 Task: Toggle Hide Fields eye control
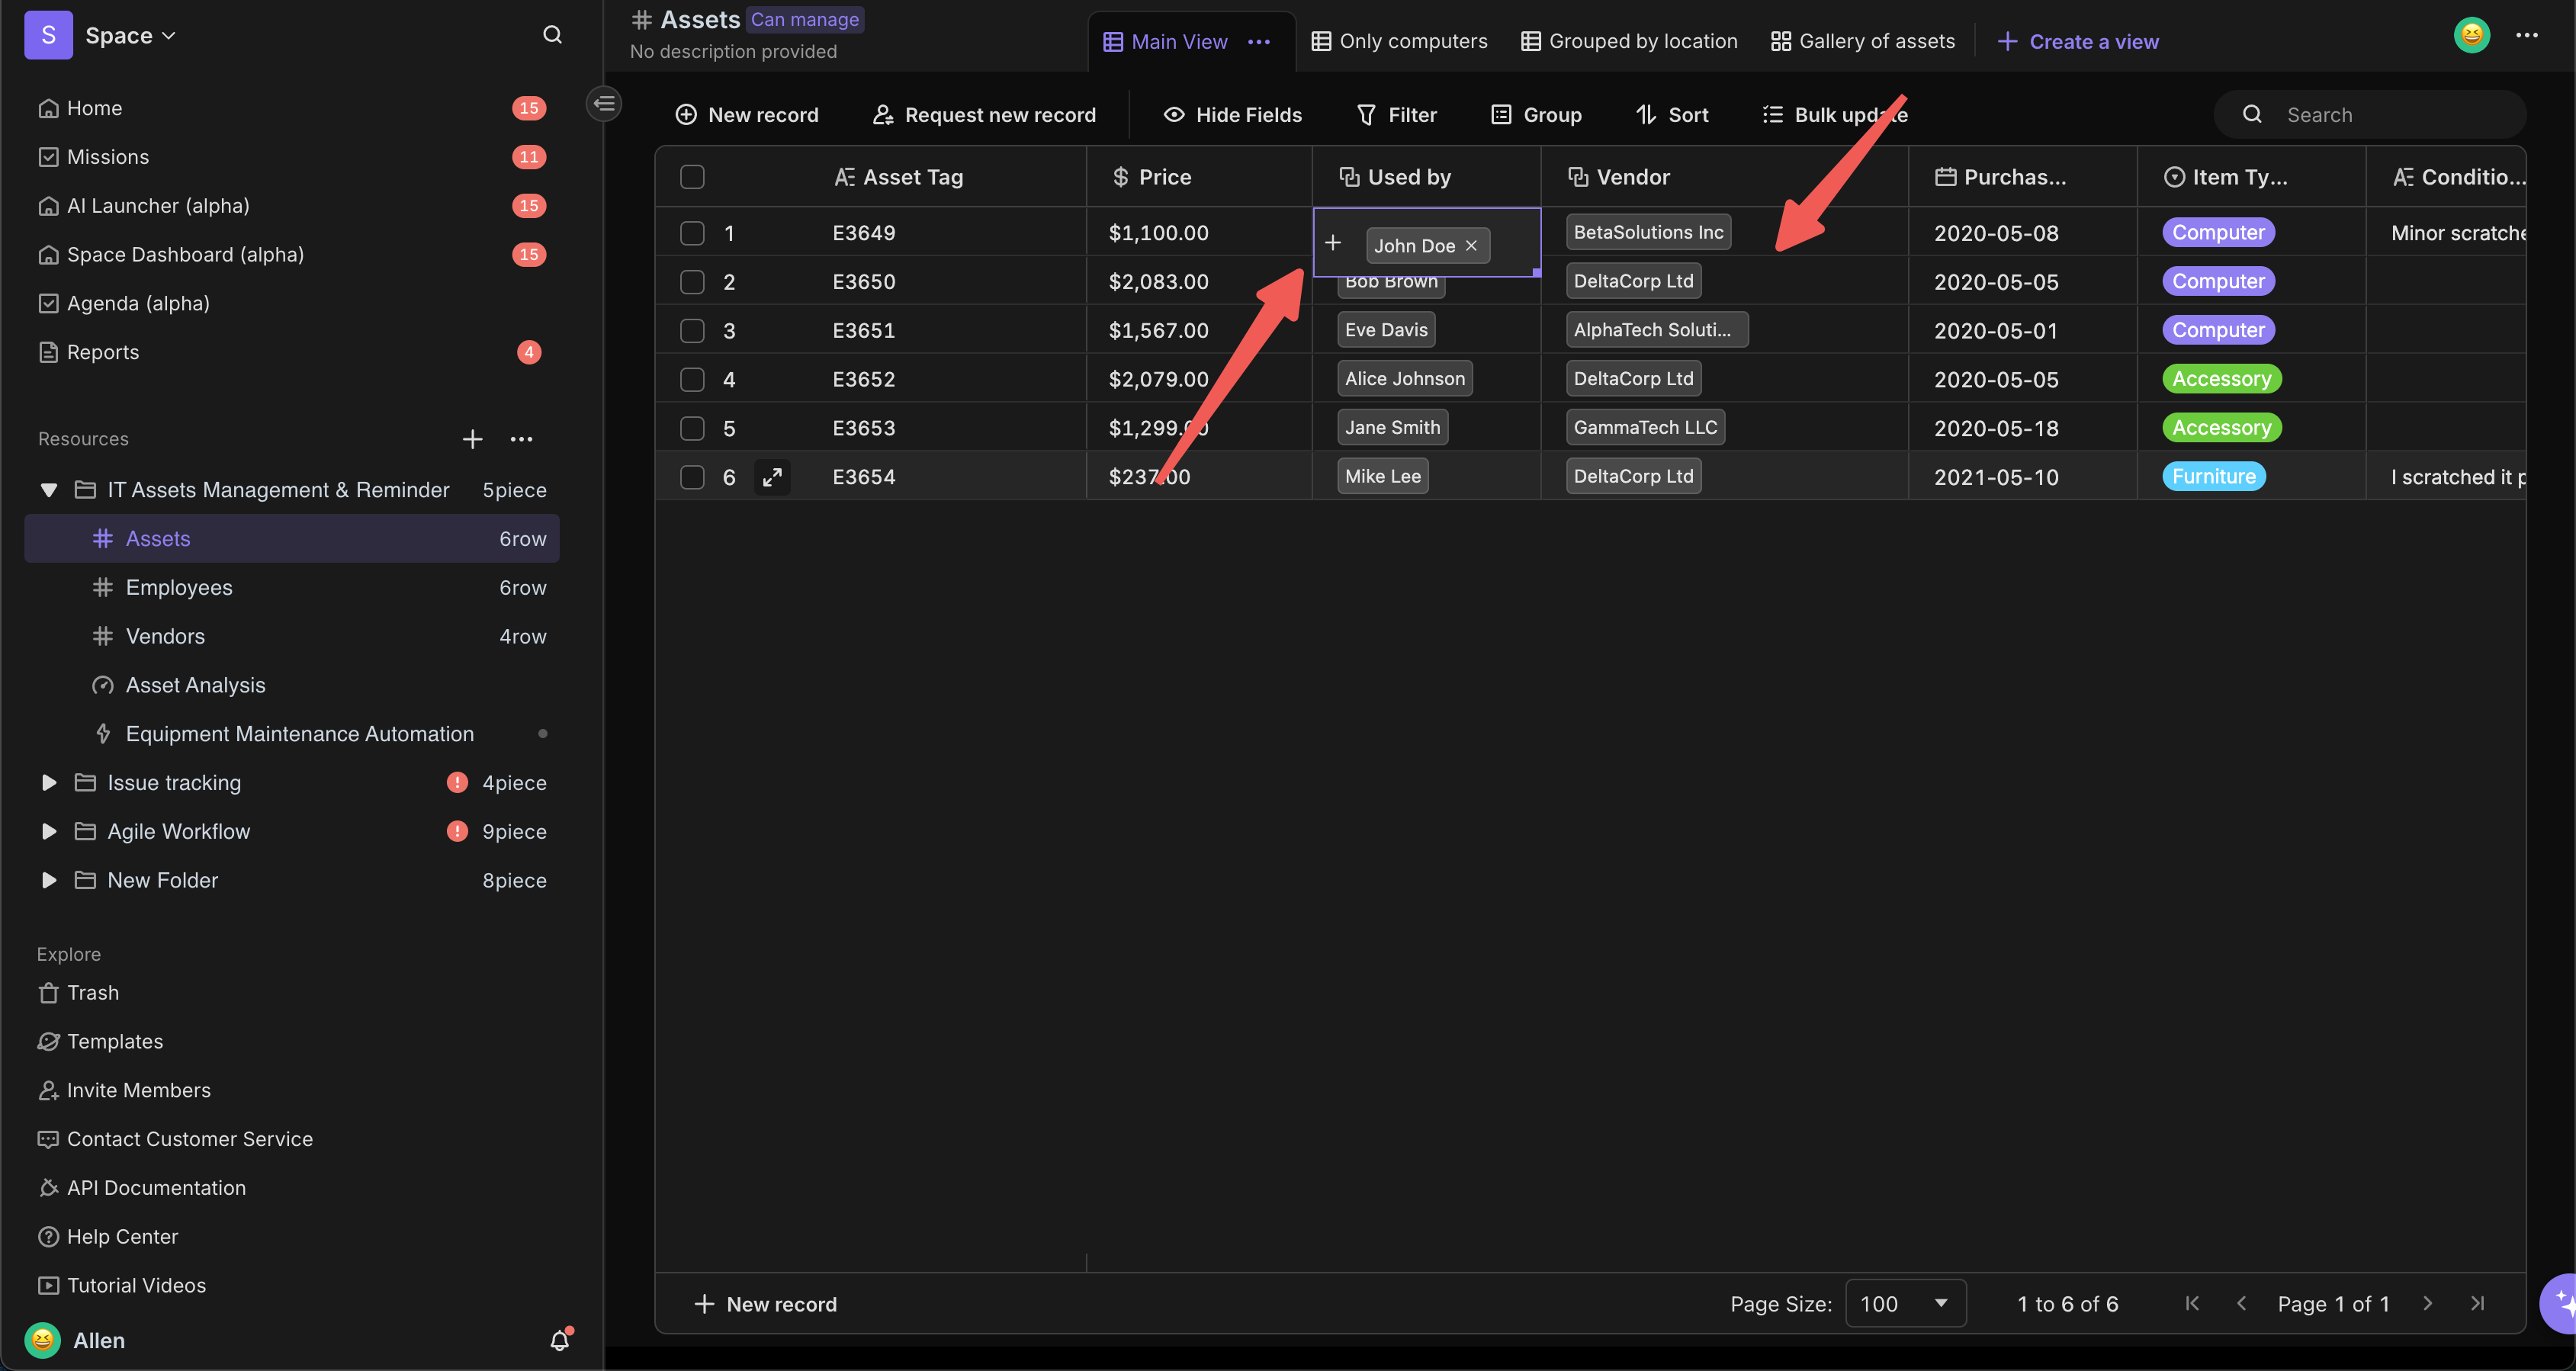pos(1232,115)
